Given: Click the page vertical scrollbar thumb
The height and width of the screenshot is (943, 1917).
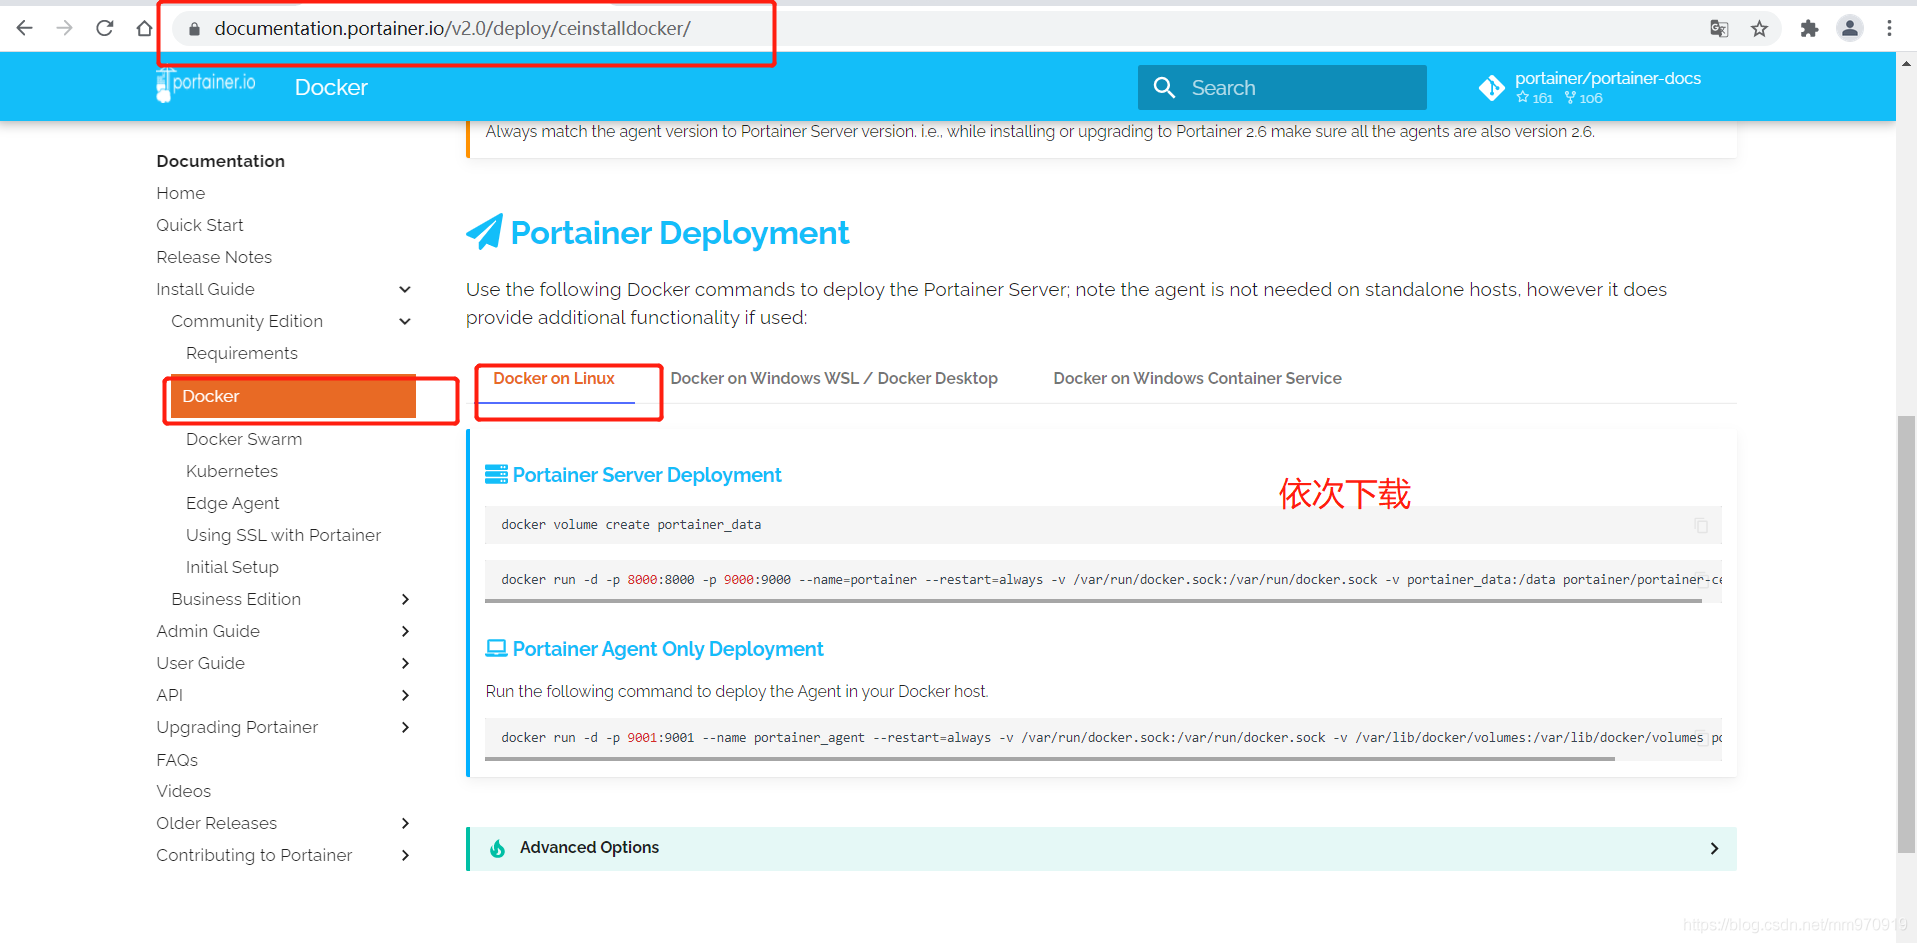Looking at the screenshot, I should (x=1906, y=633).
